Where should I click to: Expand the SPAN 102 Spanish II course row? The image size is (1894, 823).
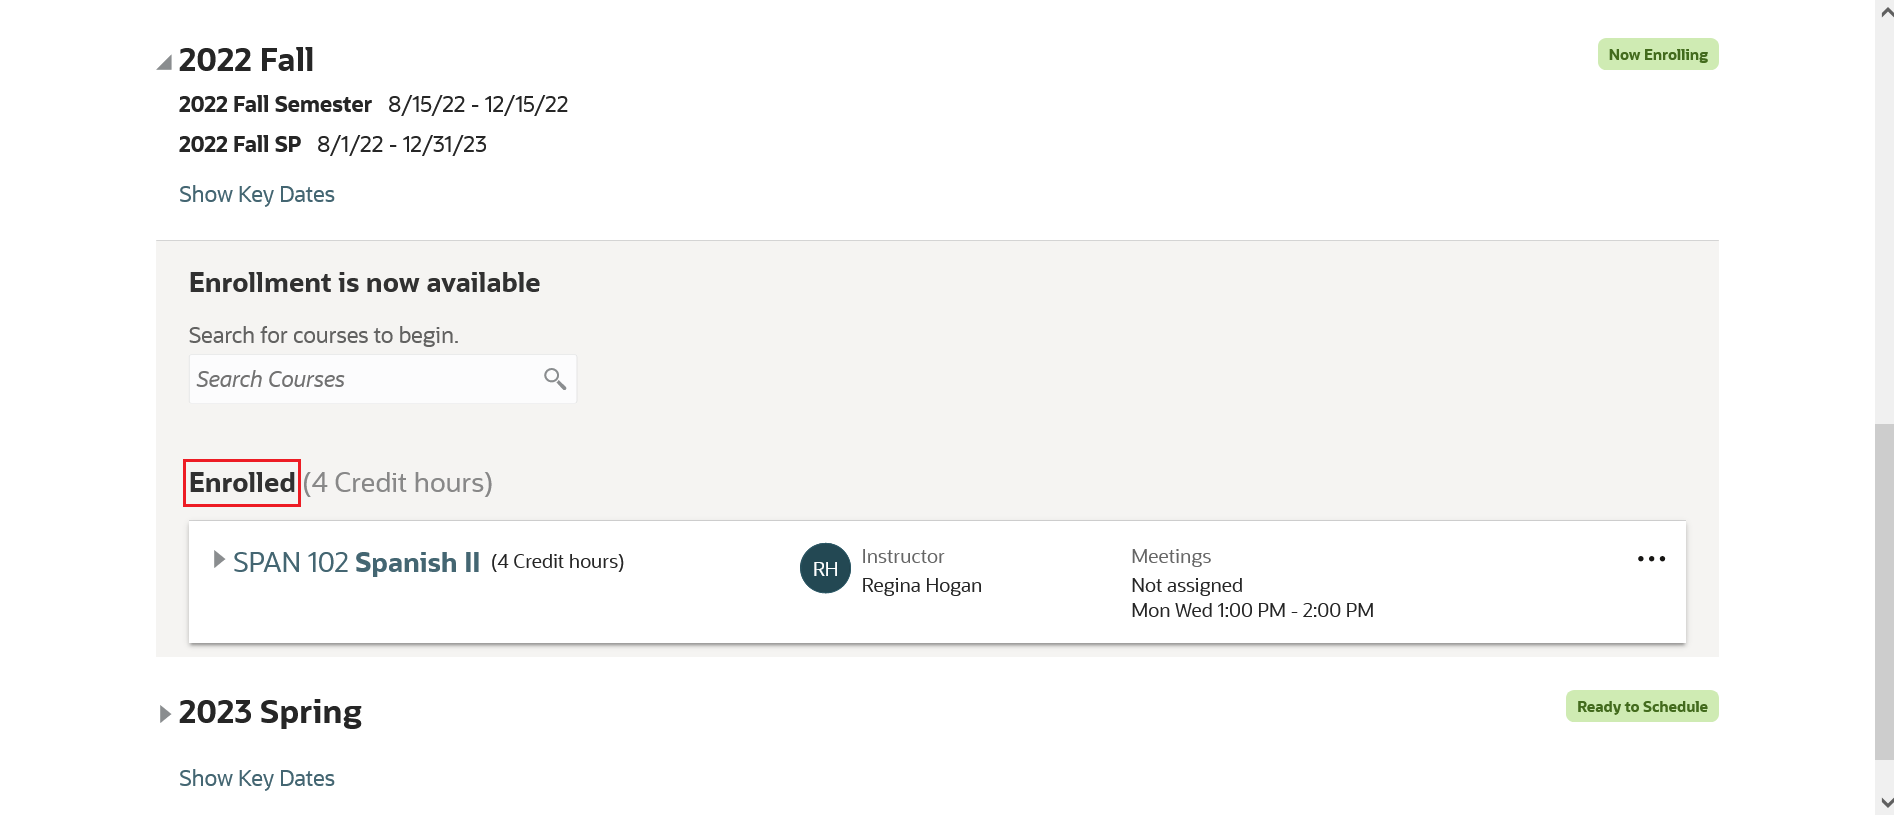pos(219,560)
